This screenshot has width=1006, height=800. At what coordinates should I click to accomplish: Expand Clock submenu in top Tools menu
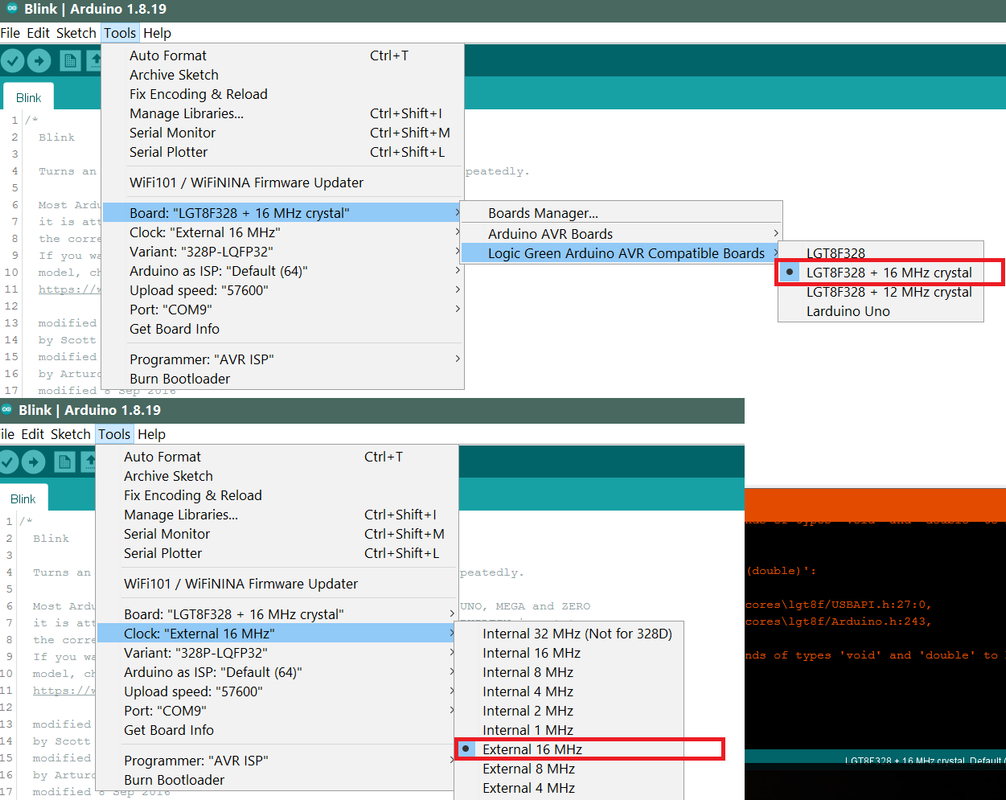(283, 232)
